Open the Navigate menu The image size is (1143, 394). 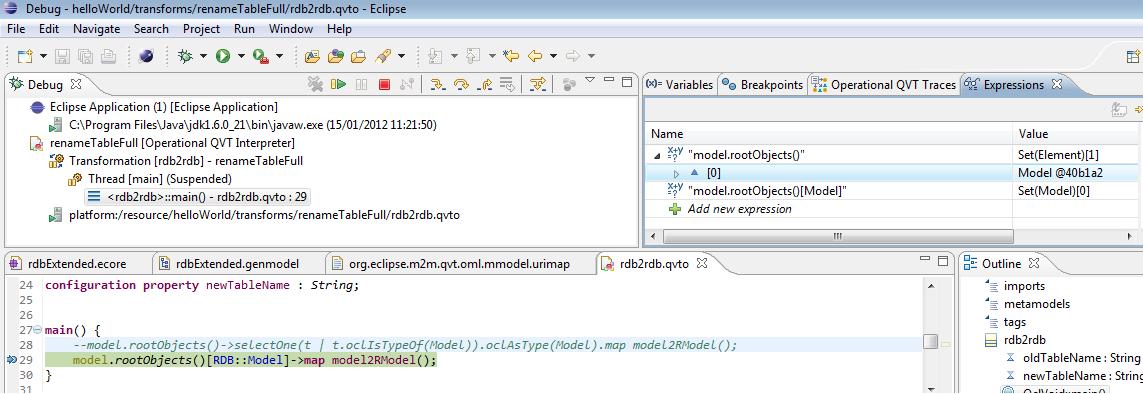pos(96,29)
